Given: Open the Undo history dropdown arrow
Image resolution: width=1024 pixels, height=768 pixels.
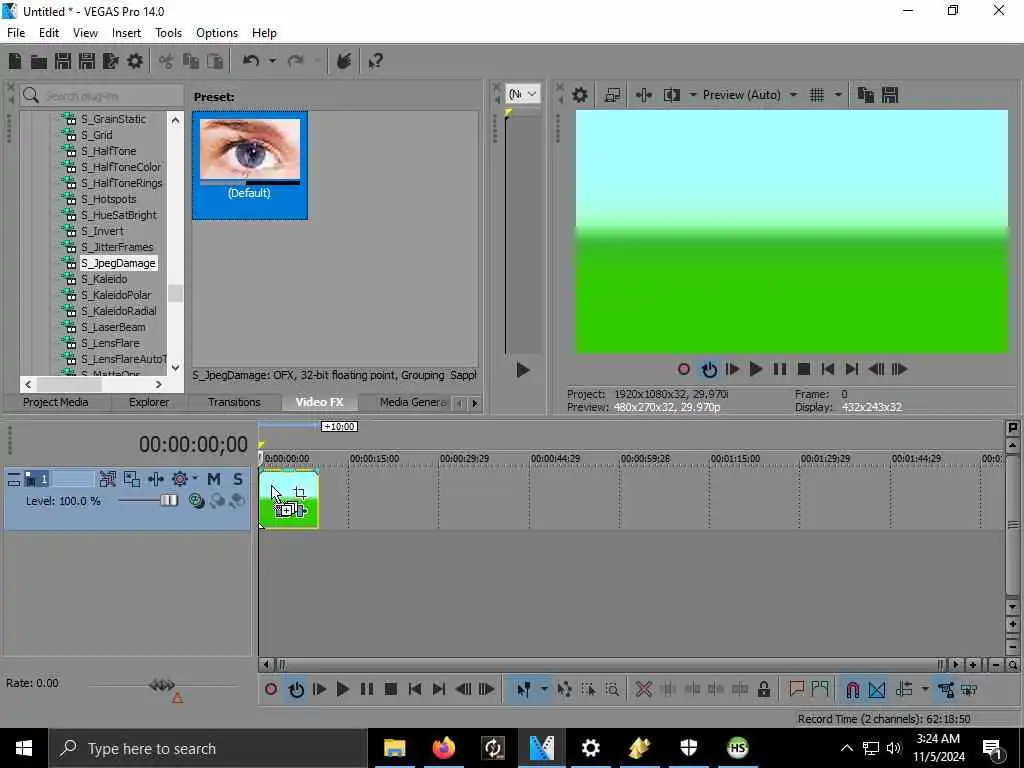Looking at the screenshot, I should tap(272, 61).
